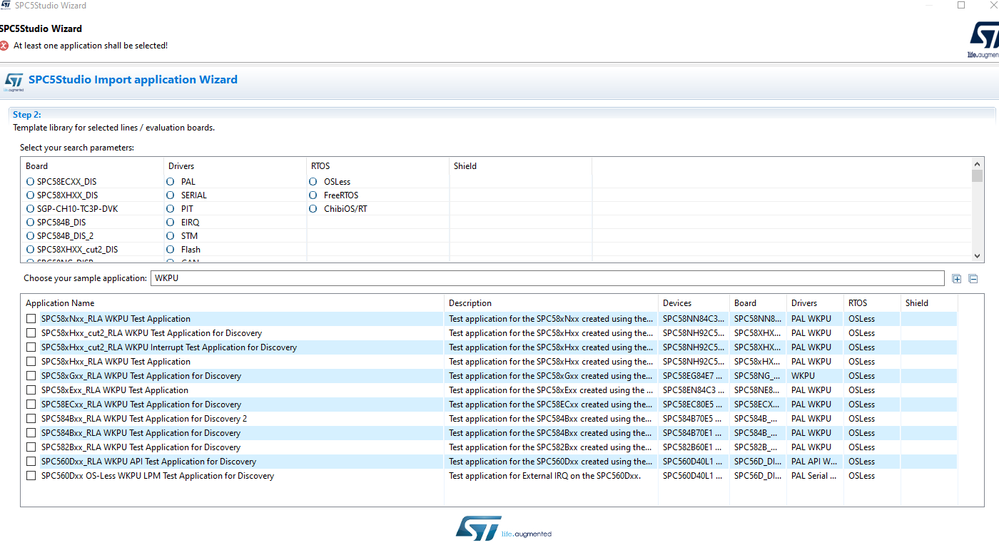Check SPC582Bxx_RLA WKPU Test Application for Discovery
Viewport: 999px width, 545px height.
31,447
